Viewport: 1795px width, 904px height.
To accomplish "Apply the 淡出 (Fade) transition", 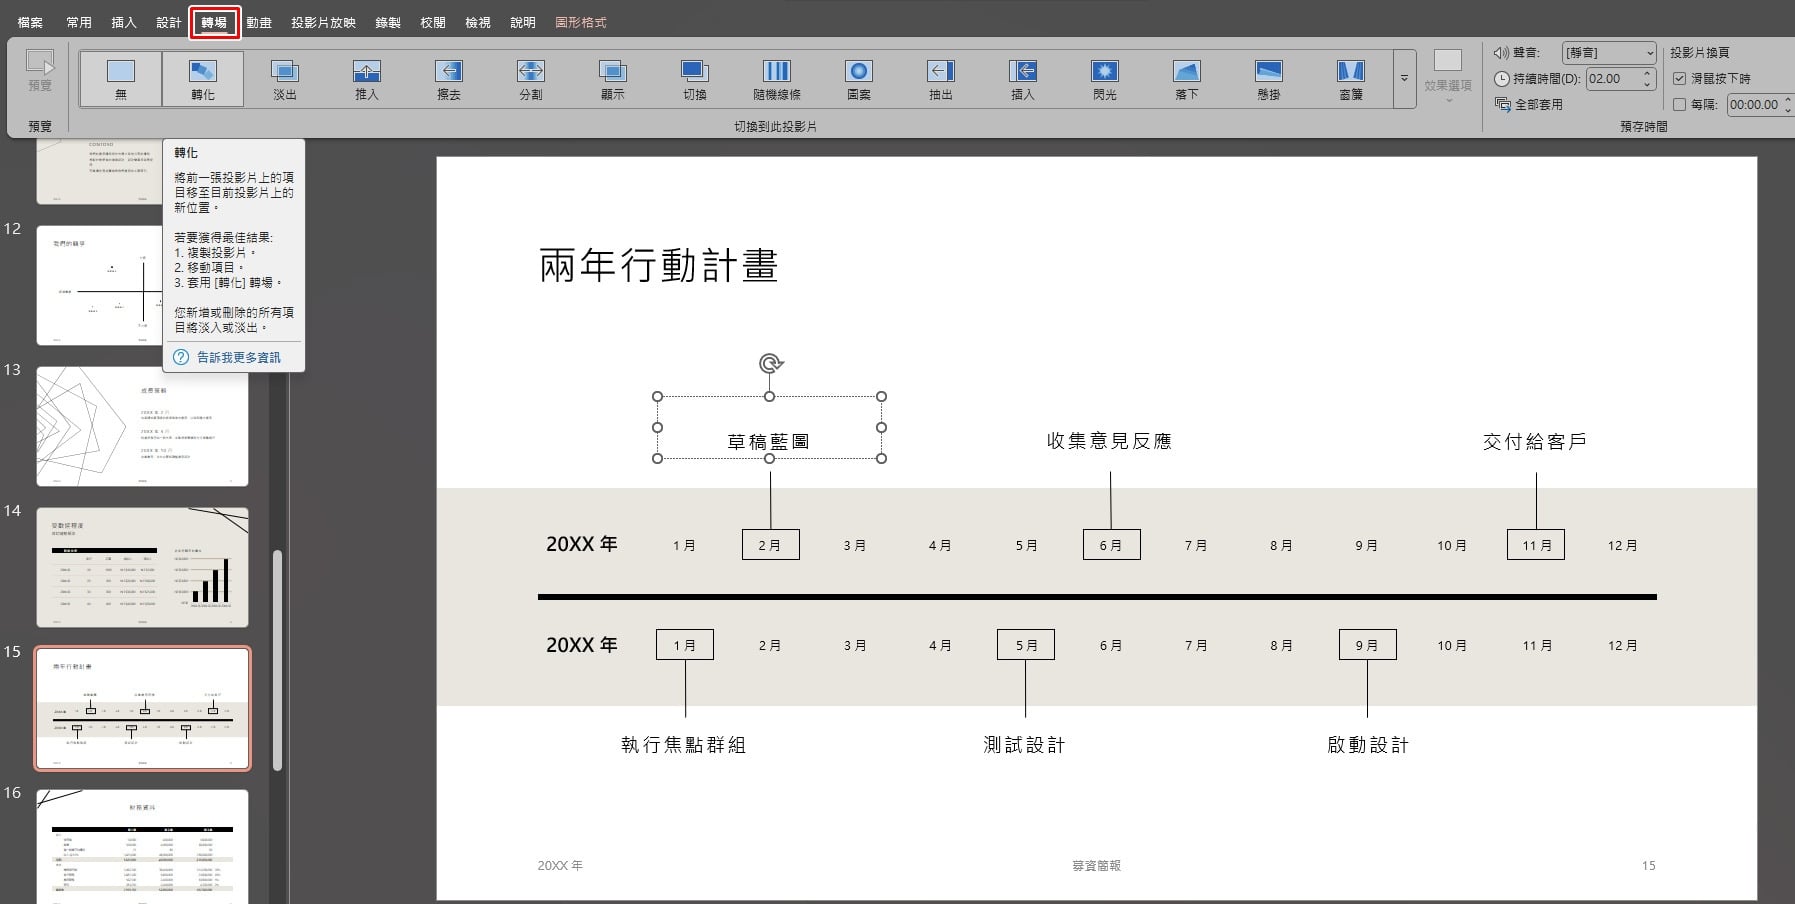I will [x=285, y=79].
